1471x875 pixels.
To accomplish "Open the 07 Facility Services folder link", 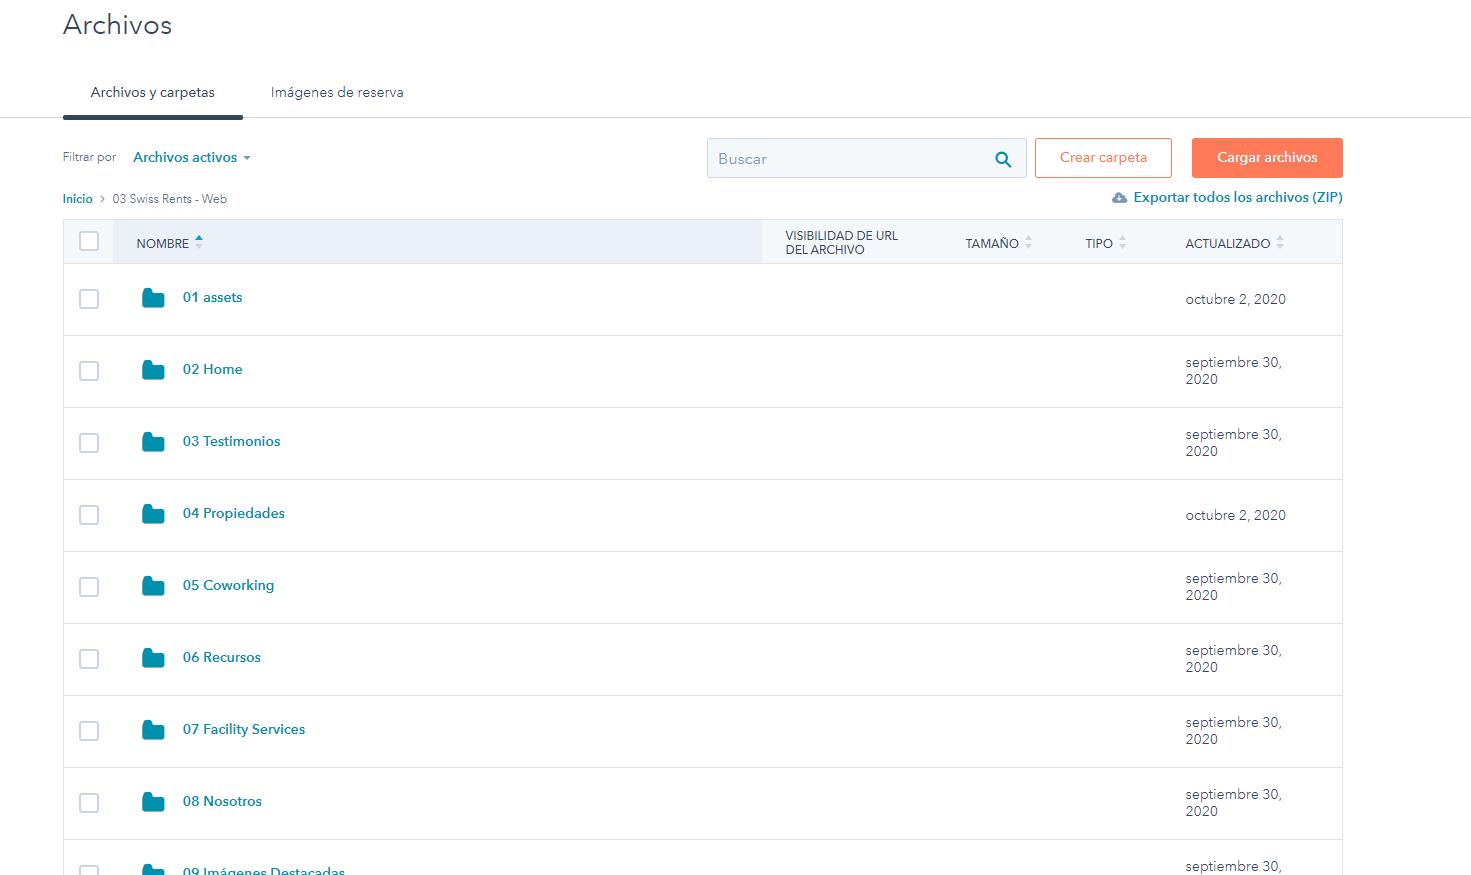I will [244, 730].
